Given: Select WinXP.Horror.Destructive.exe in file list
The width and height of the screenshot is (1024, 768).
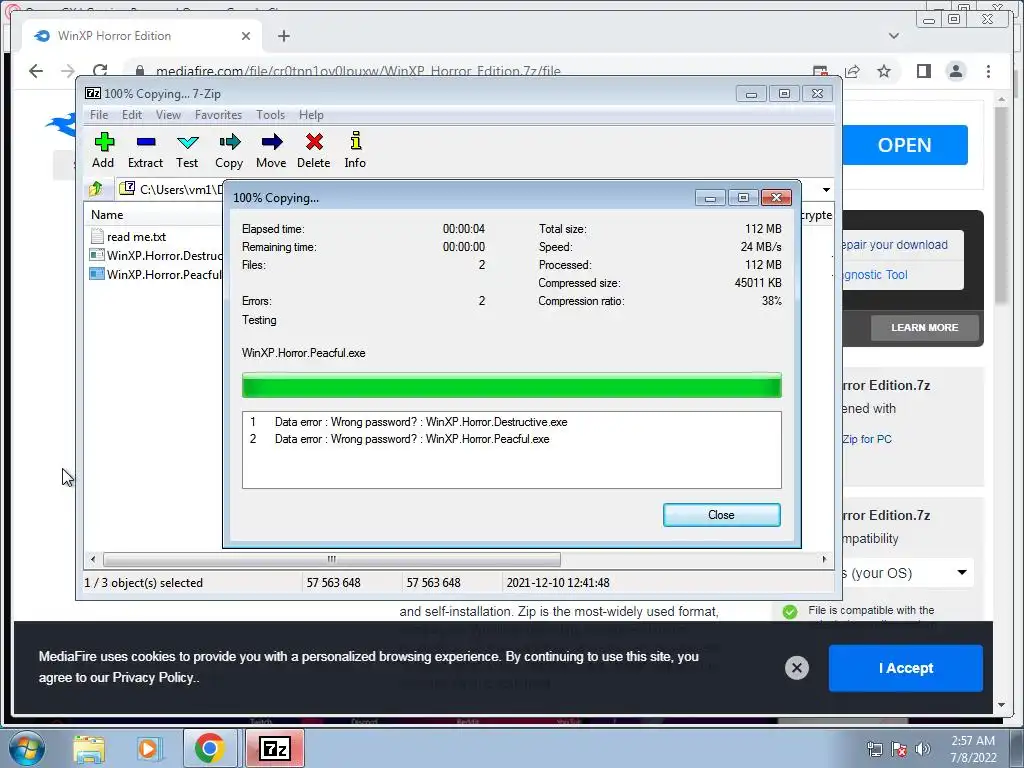Looking at the screenshot, I should 155,255.
